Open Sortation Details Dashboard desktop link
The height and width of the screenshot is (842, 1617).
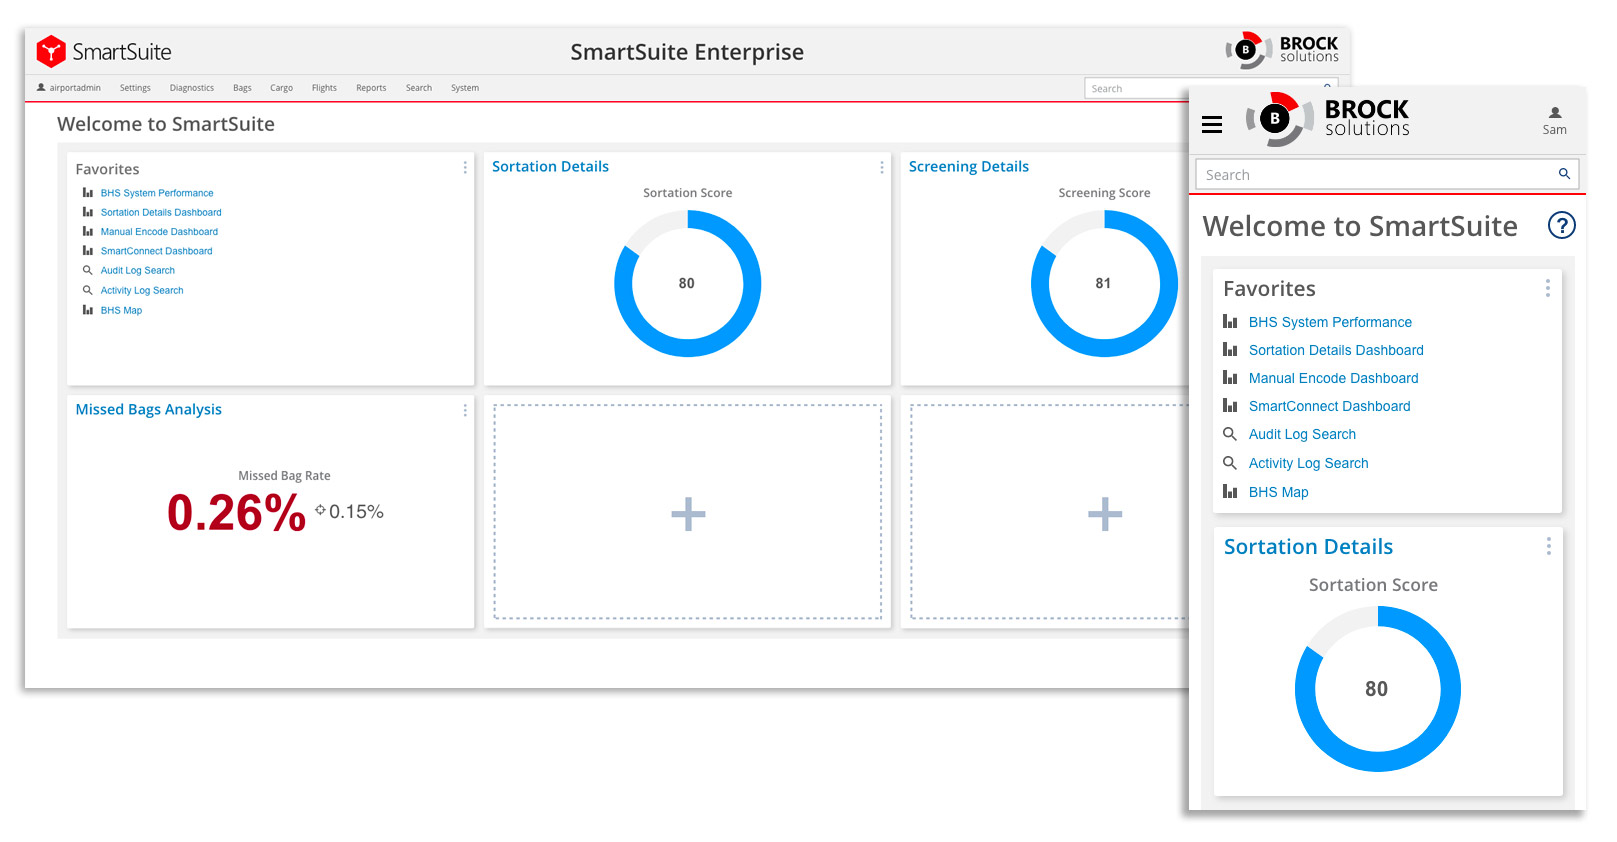161,212
